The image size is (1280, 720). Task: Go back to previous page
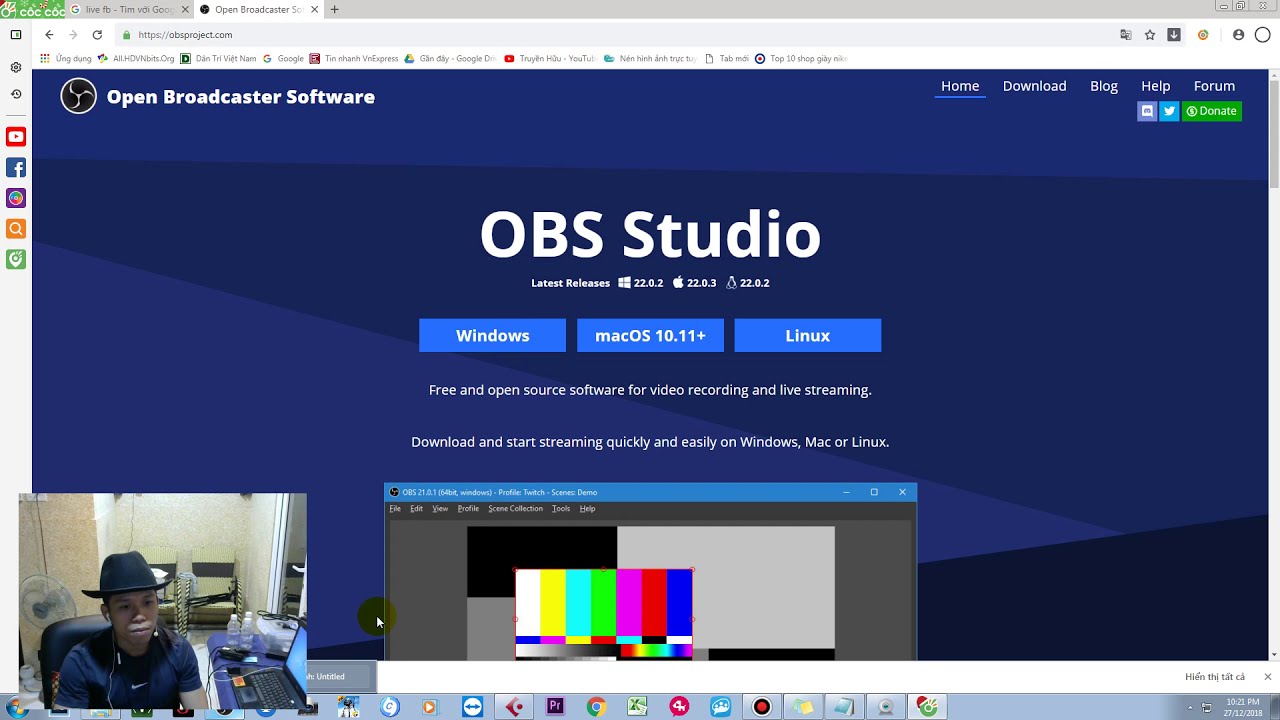(49, 34)
